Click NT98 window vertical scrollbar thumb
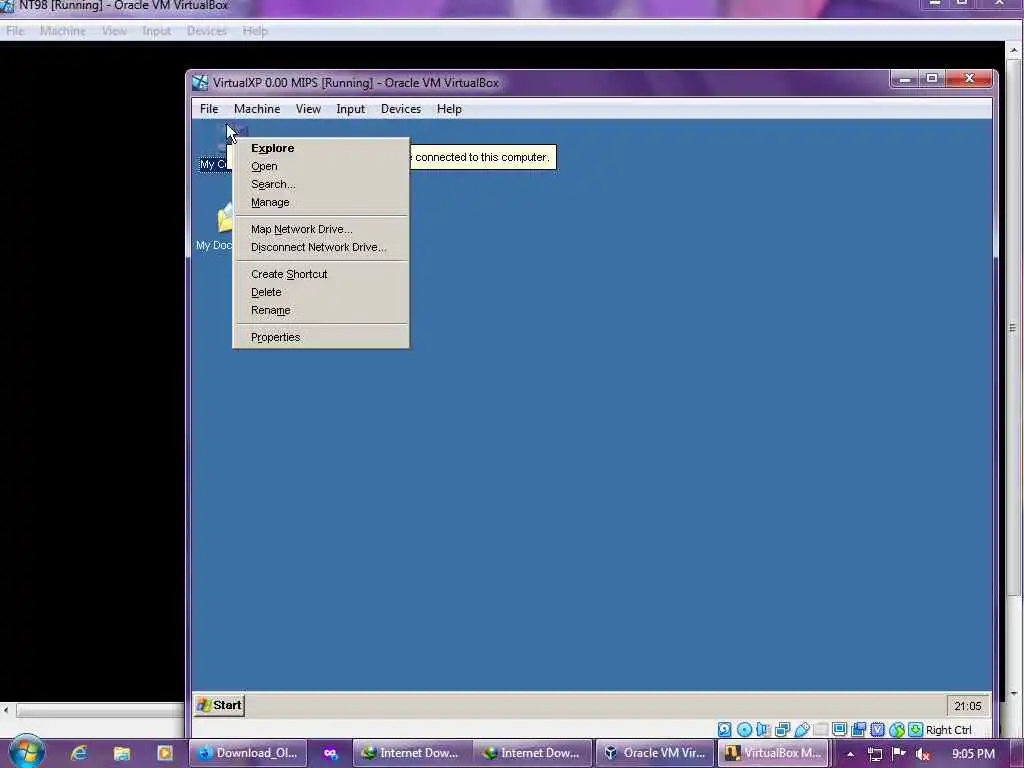 1014,327
